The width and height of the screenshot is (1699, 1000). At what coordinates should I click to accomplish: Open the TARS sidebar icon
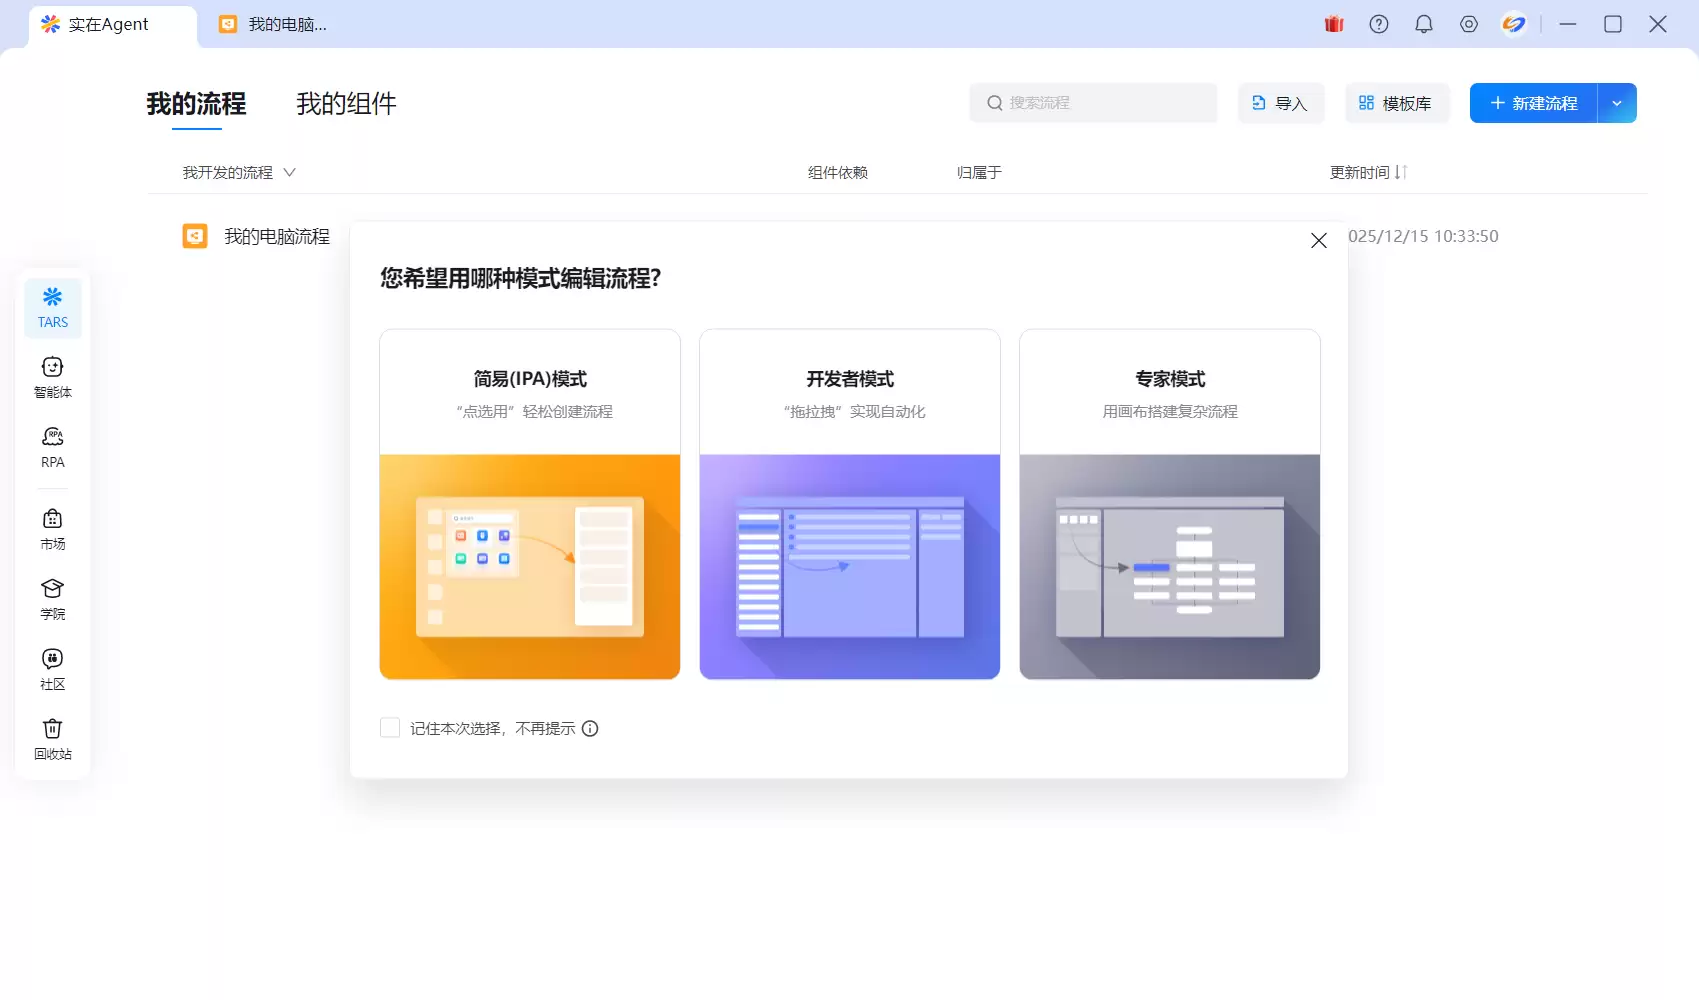pos(53,306)
